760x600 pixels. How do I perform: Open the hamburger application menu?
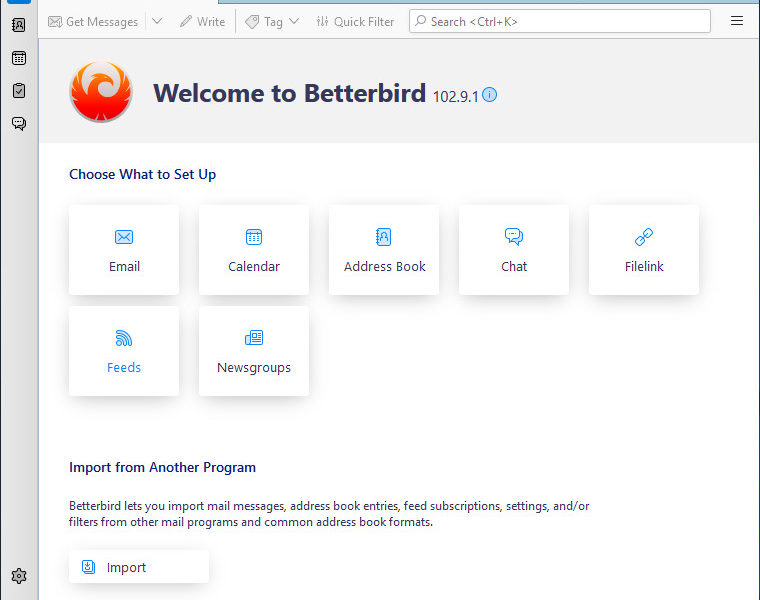point(737,21)
